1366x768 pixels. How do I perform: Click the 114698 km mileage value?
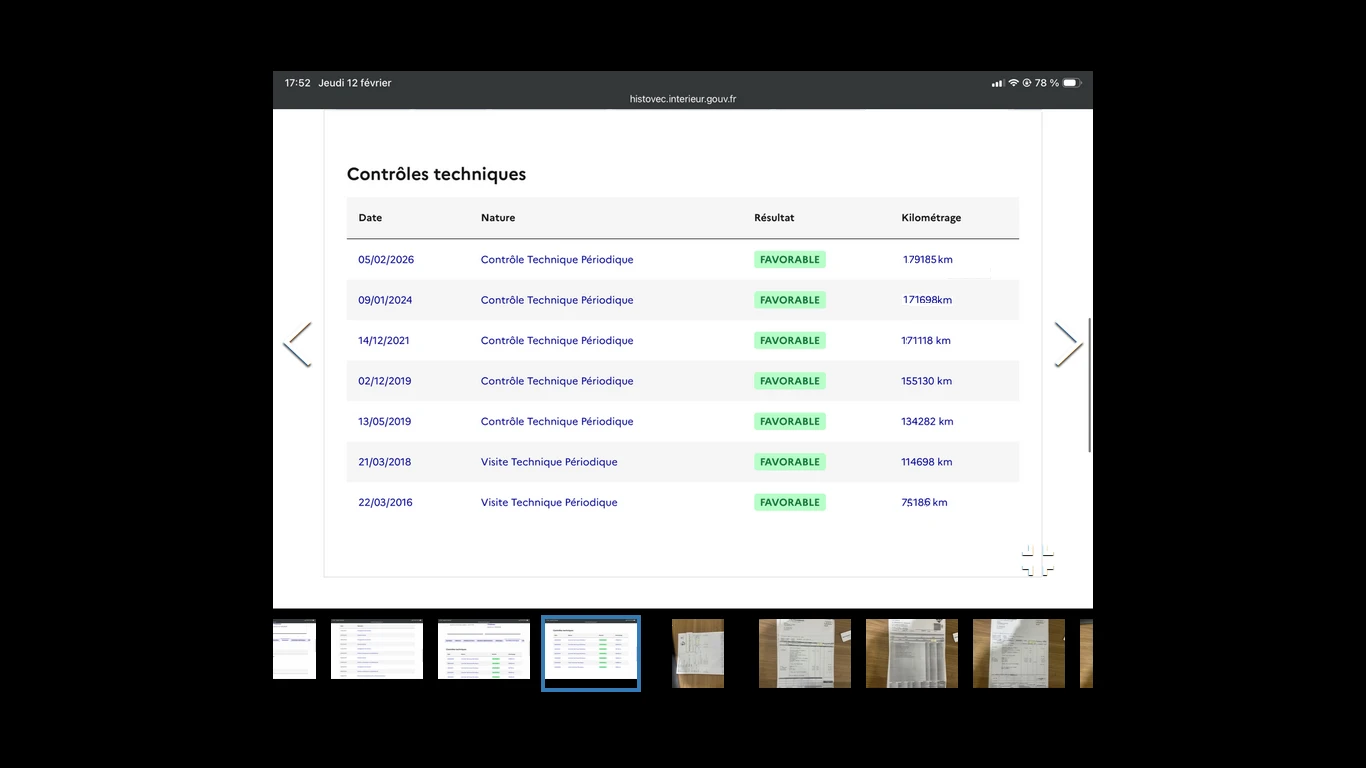pyautogui.click(x=927, y=462)
